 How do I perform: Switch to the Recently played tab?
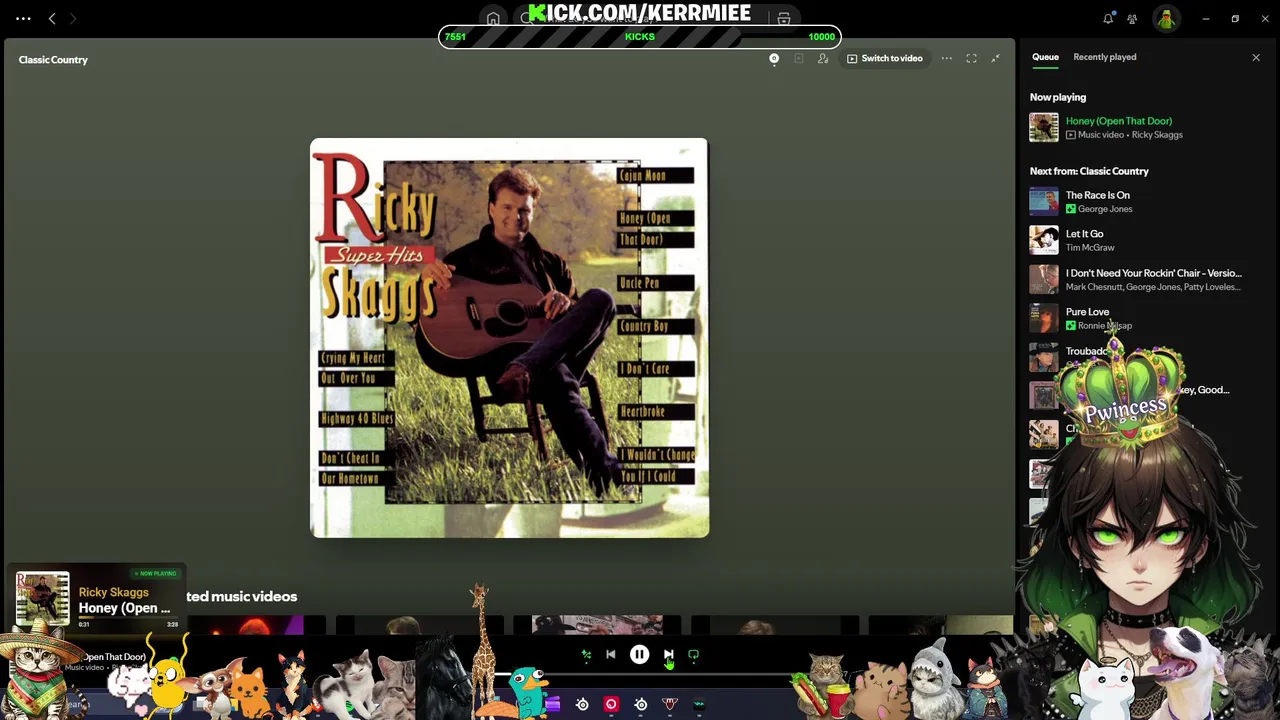(x=1105, y=57)
